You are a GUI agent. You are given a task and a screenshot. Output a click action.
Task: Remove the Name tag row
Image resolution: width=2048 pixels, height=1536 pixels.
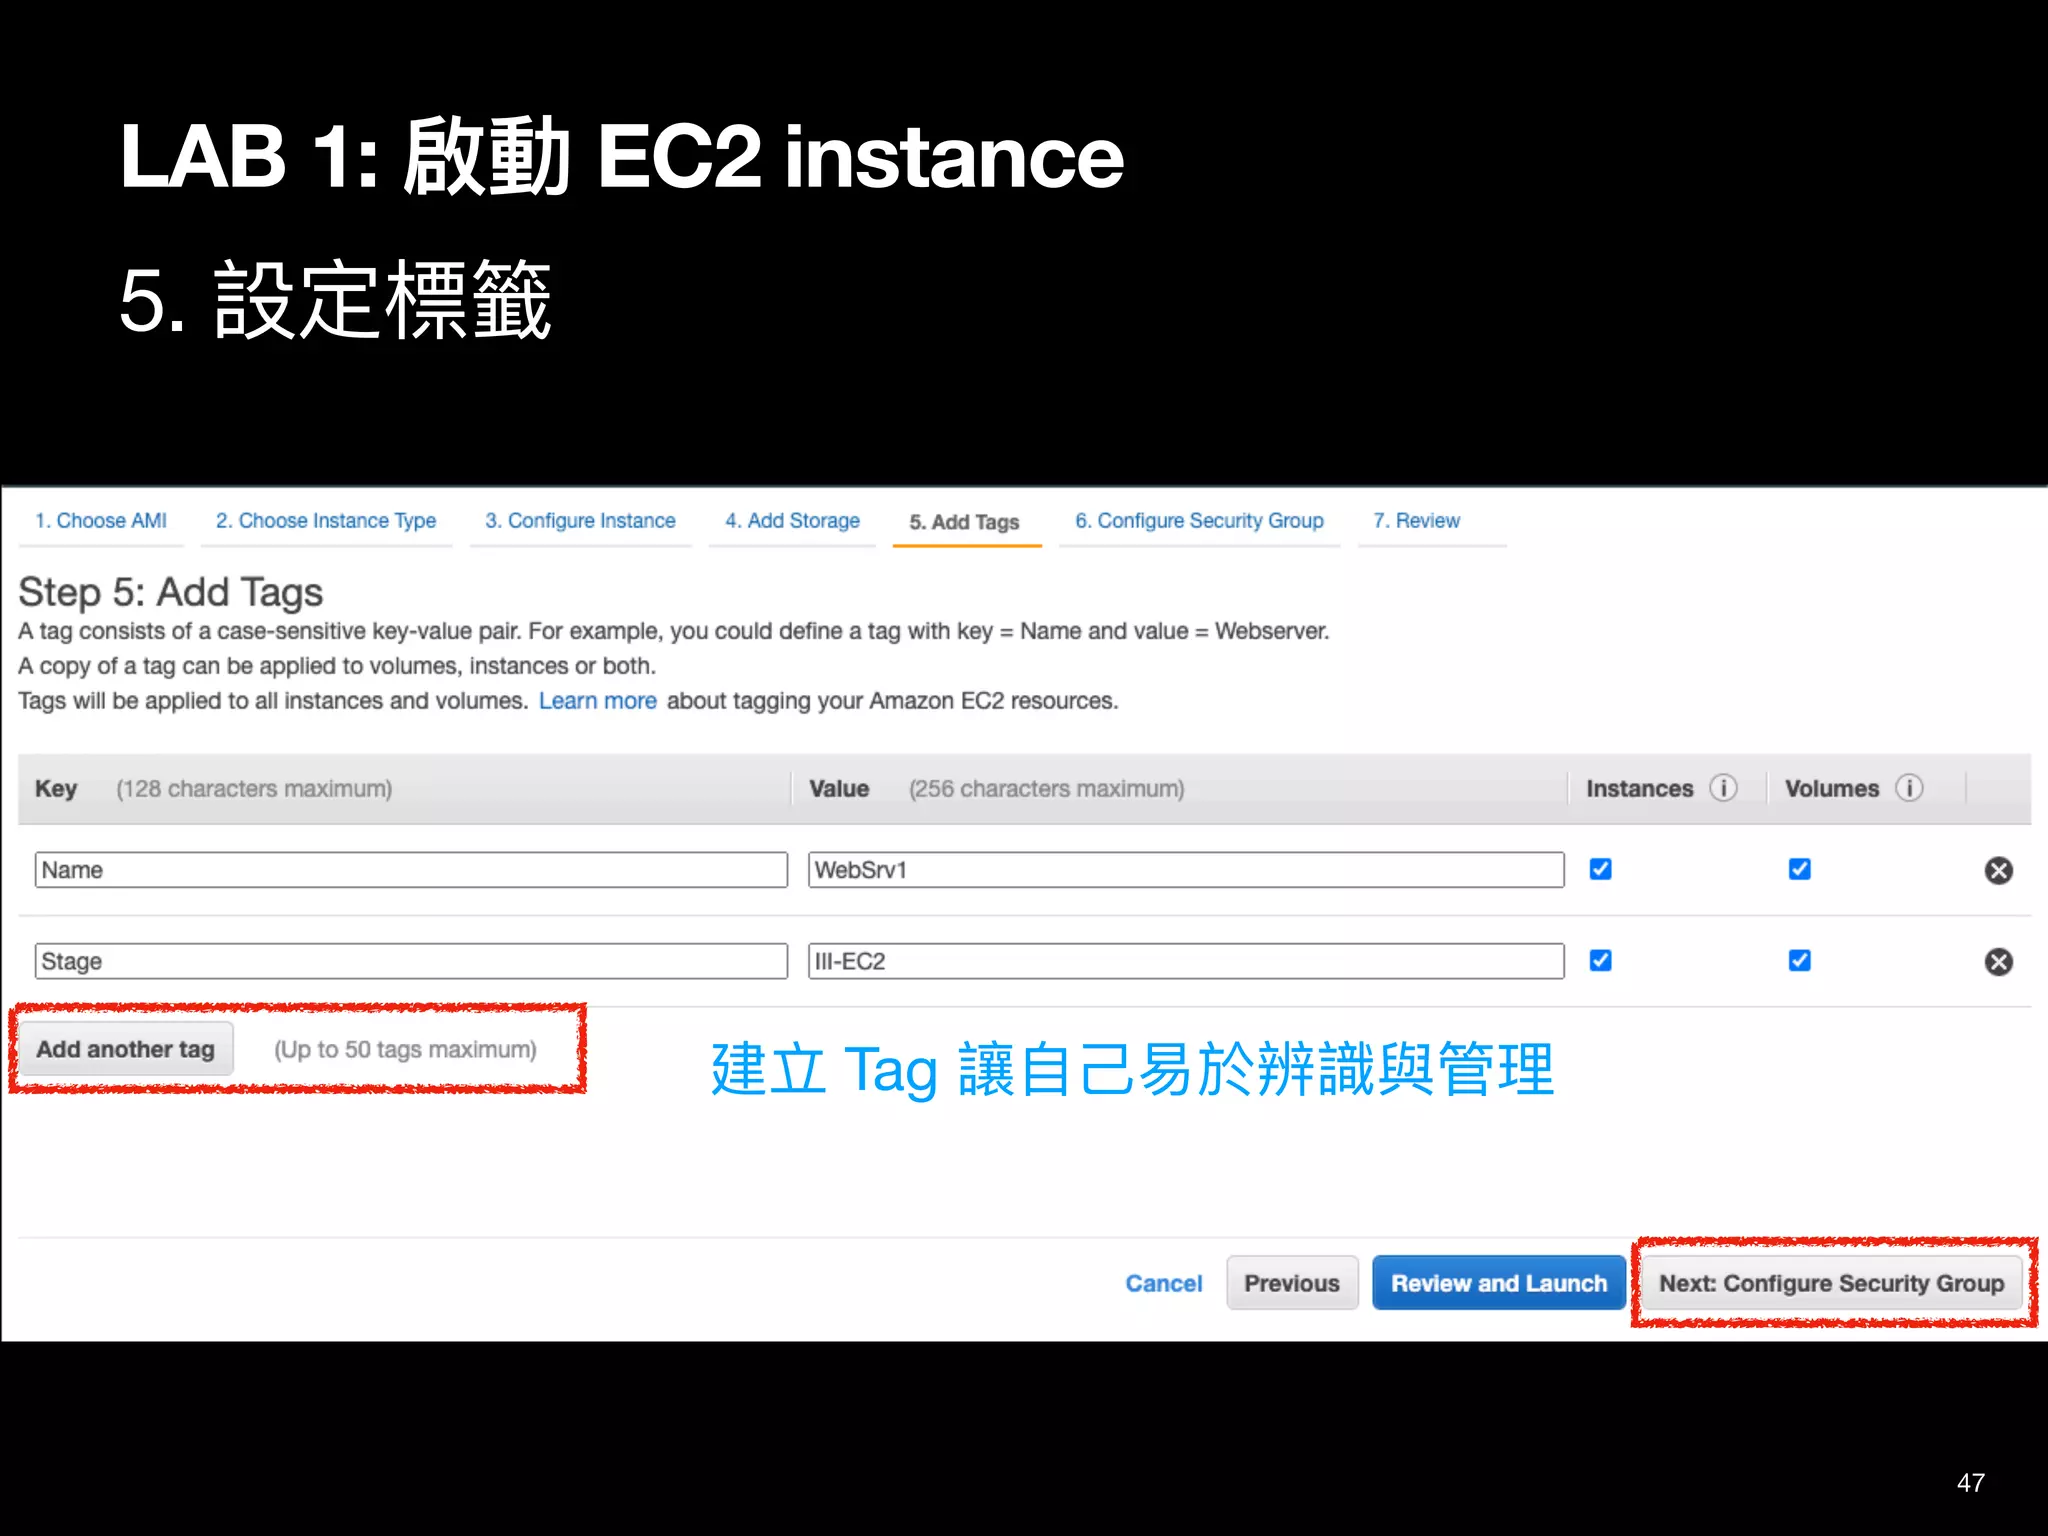point(1998,870)
